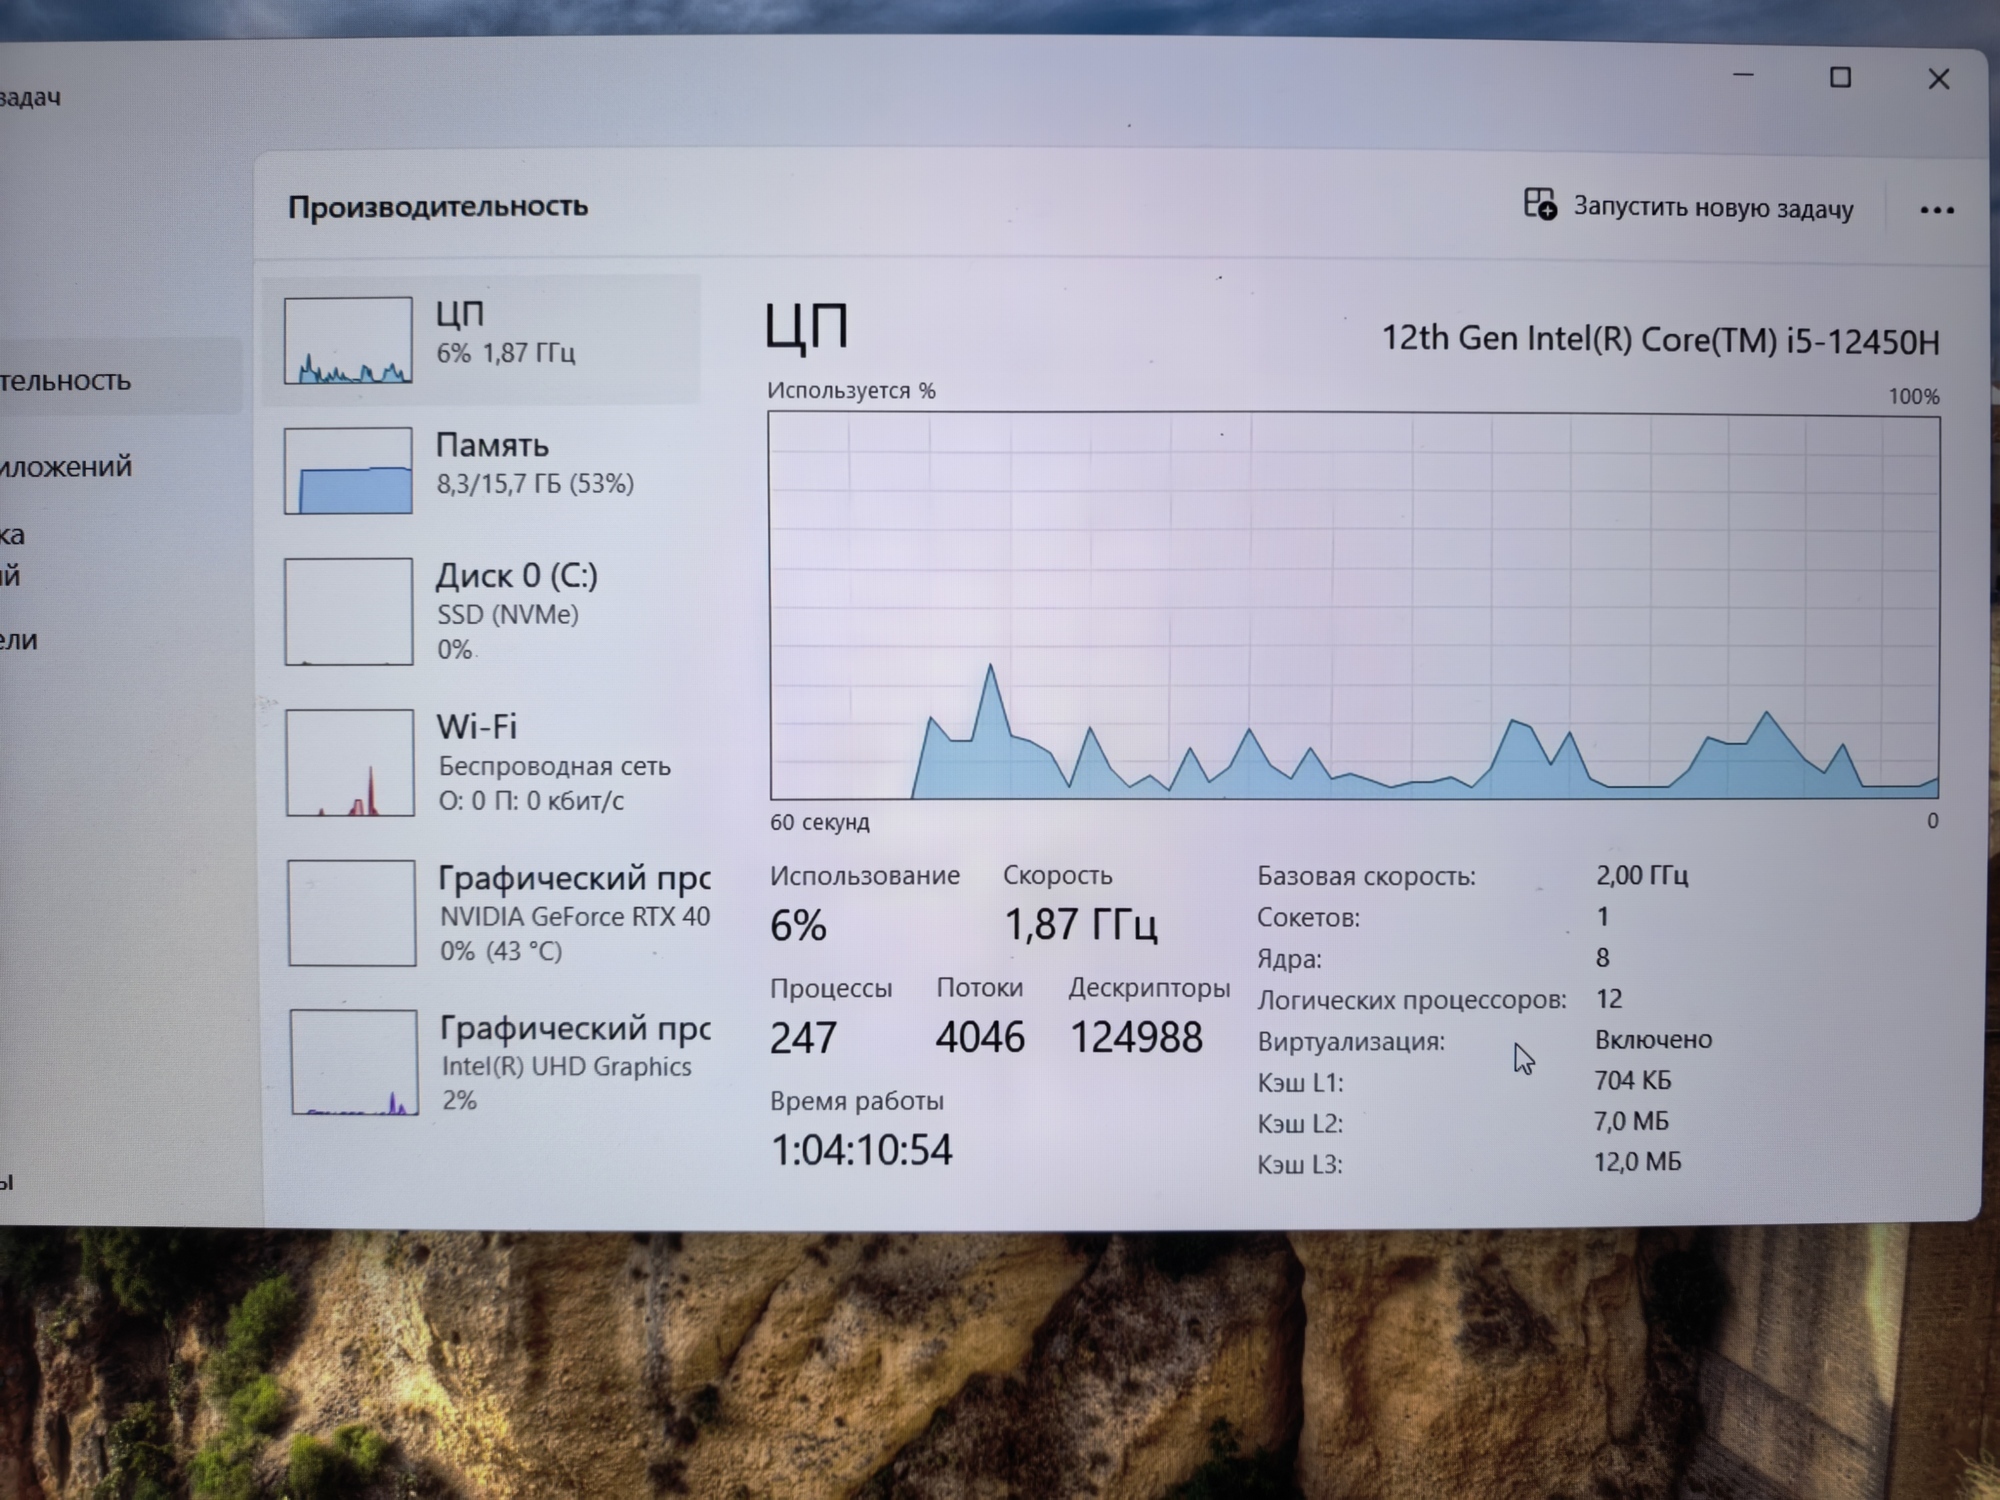Screen dimensions: 2000x1500
Task: Click the Ядра value 8
Action: [1603, 958]
